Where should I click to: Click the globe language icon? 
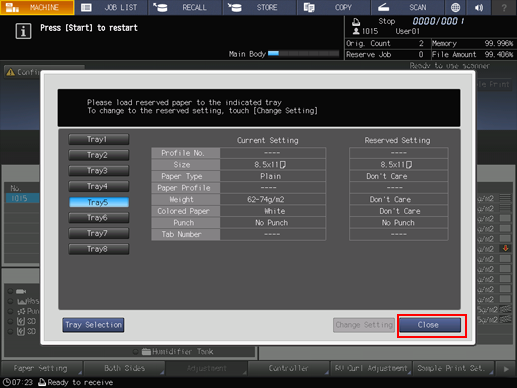tap(455, 7)
